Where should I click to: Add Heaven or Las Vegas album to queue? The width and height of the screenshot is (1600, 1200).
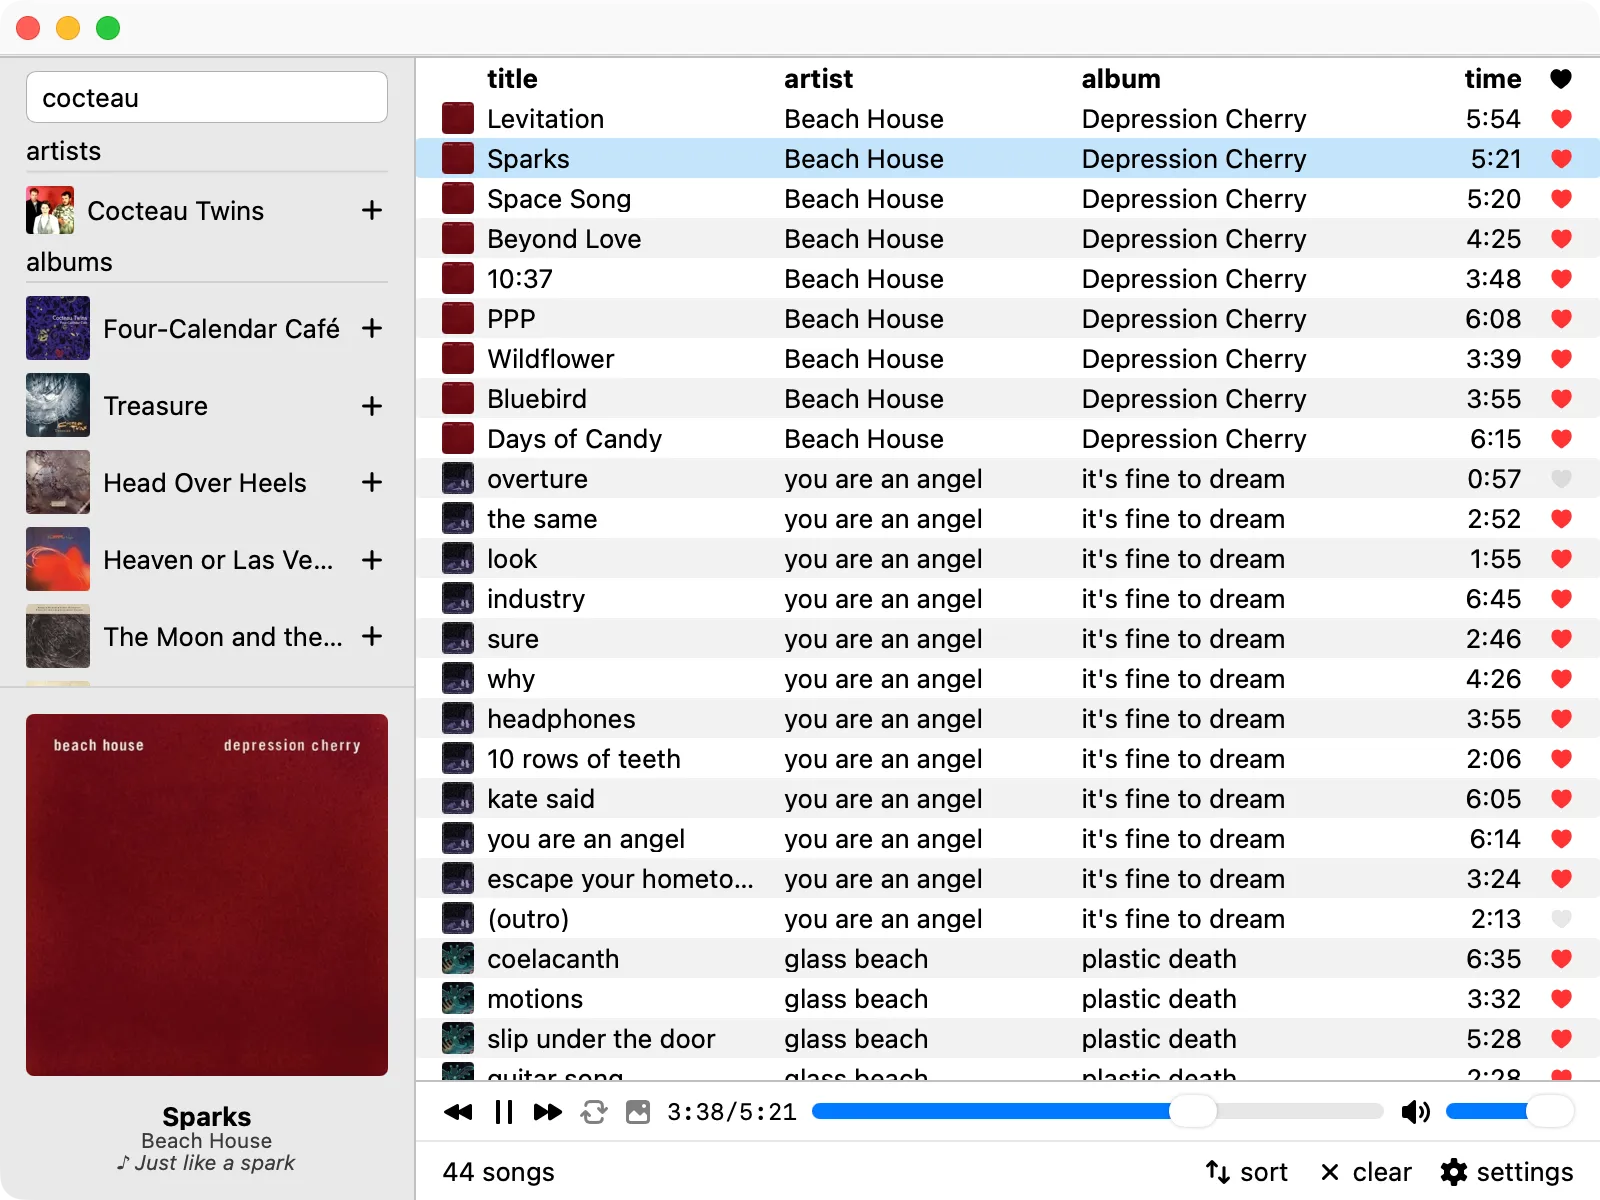[372, 560]
